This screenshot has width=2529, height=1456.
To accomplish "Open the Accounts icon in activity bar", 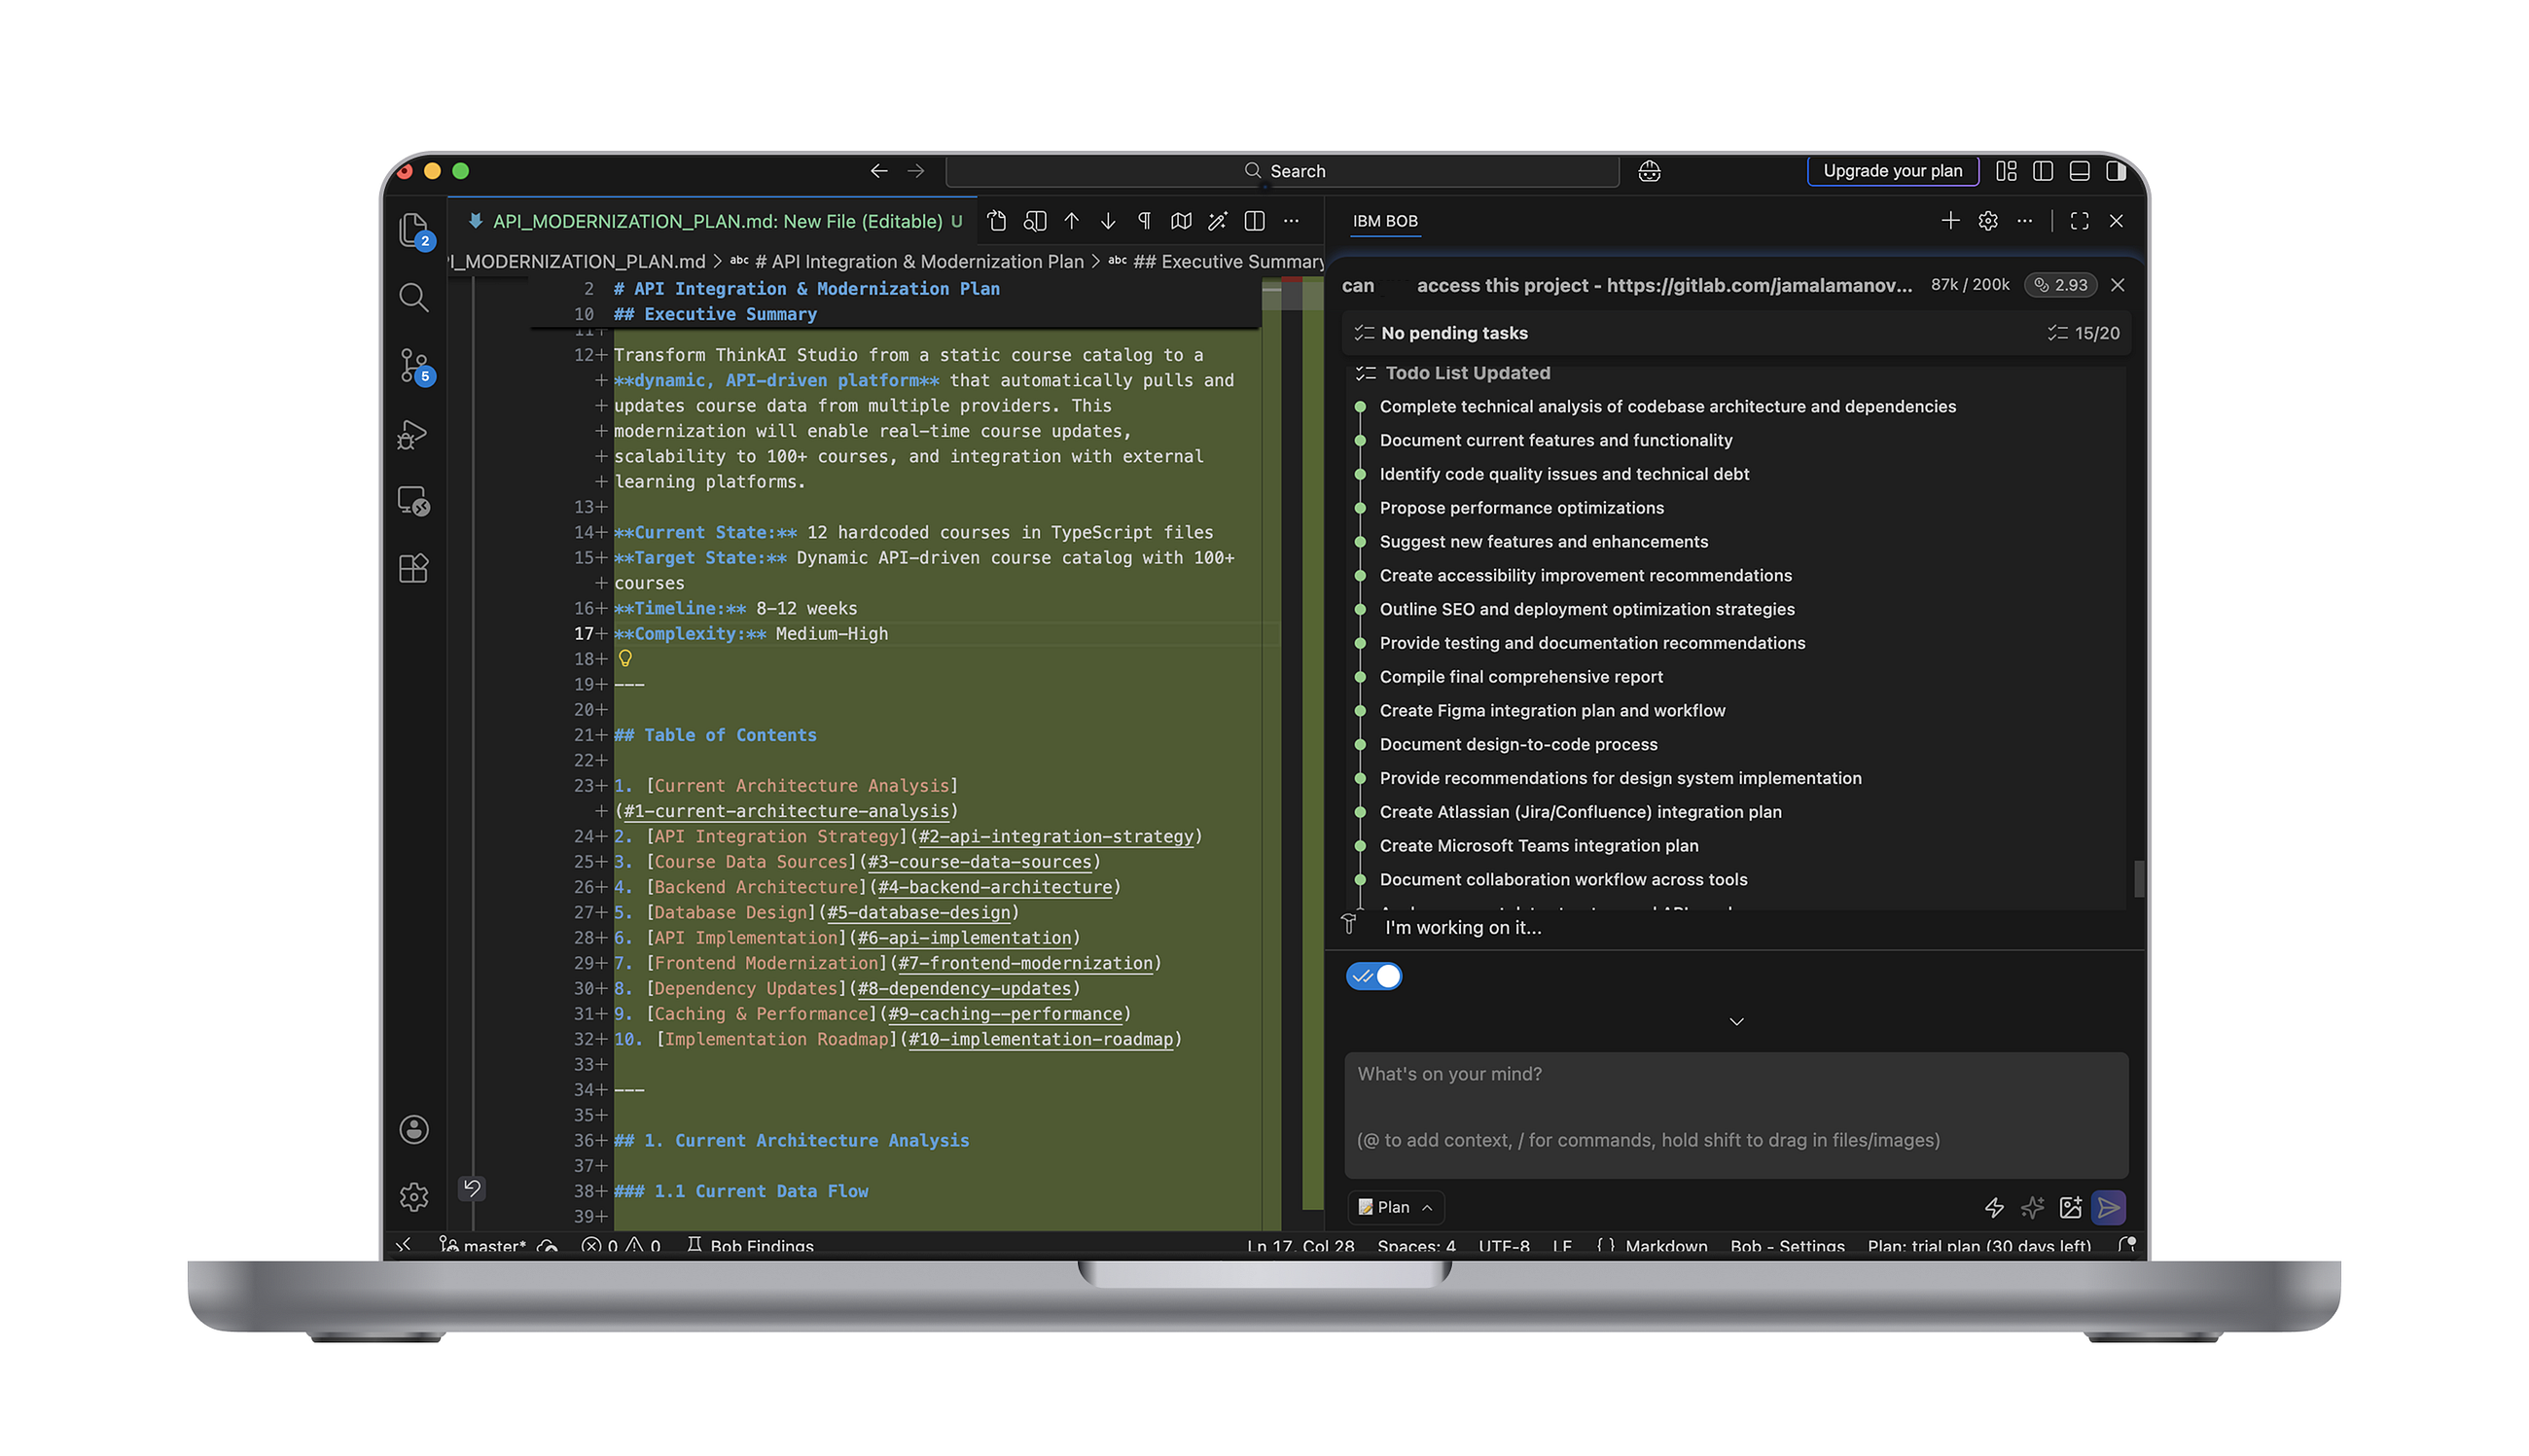I will (x=414, y=1129).
